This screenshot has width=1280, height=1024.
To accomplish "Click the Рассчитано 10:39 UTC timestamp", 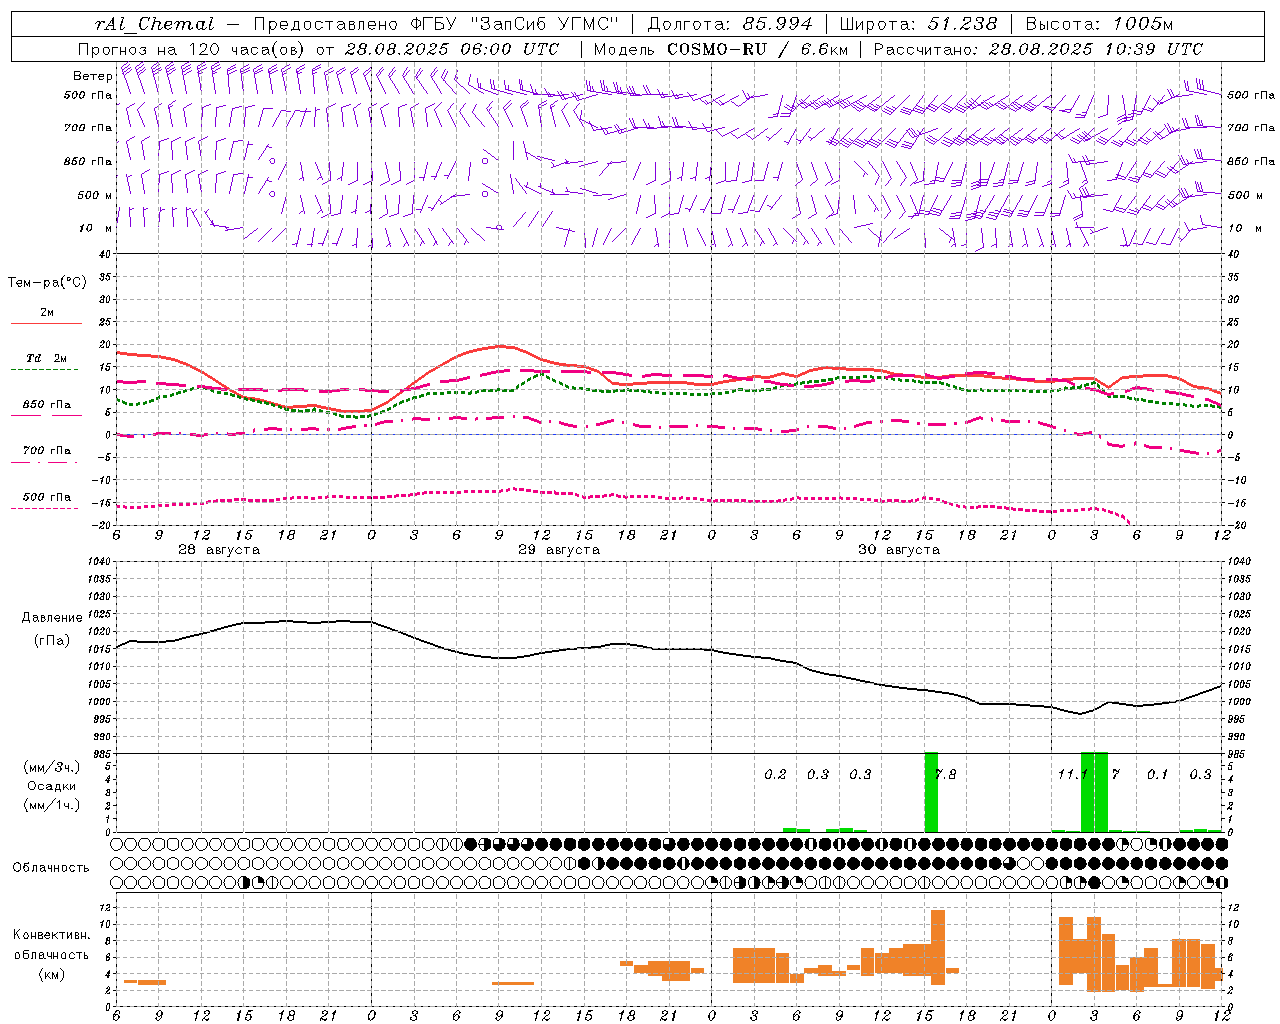I will point(1038,49).
